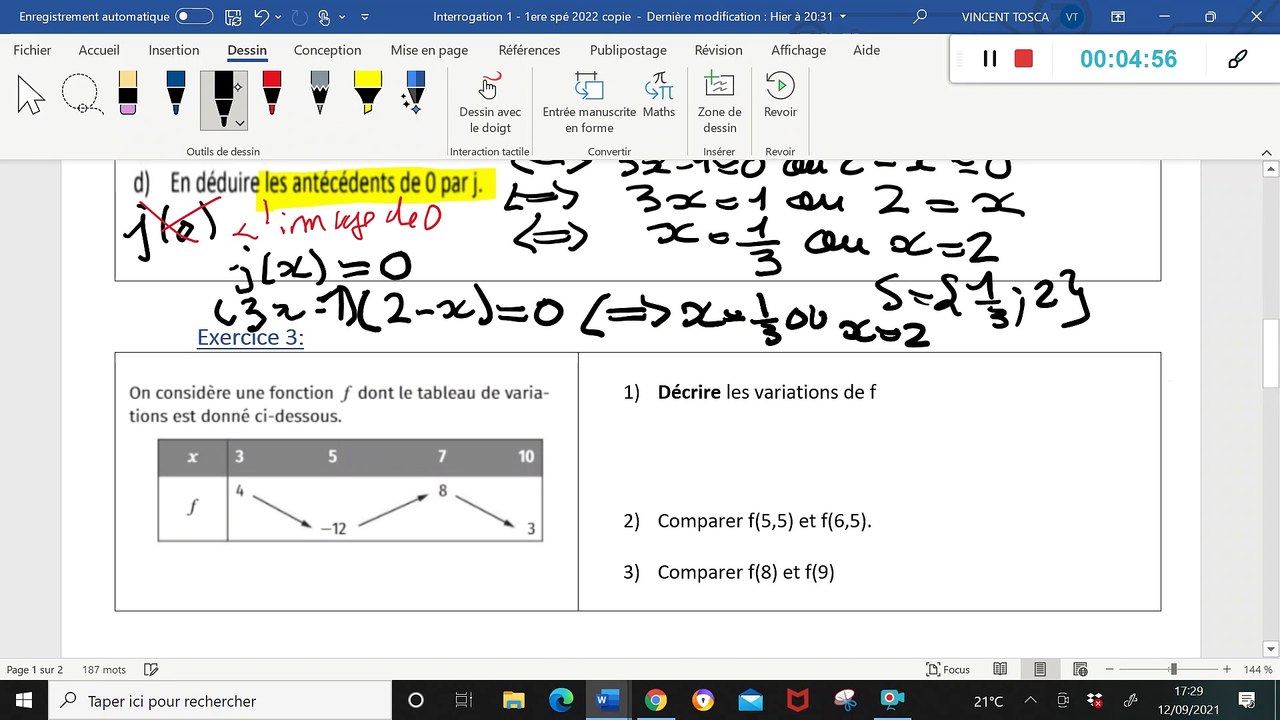The image size is (1280, 720).
Task: Click the 187 mots word count
Action: pos(104,670)
